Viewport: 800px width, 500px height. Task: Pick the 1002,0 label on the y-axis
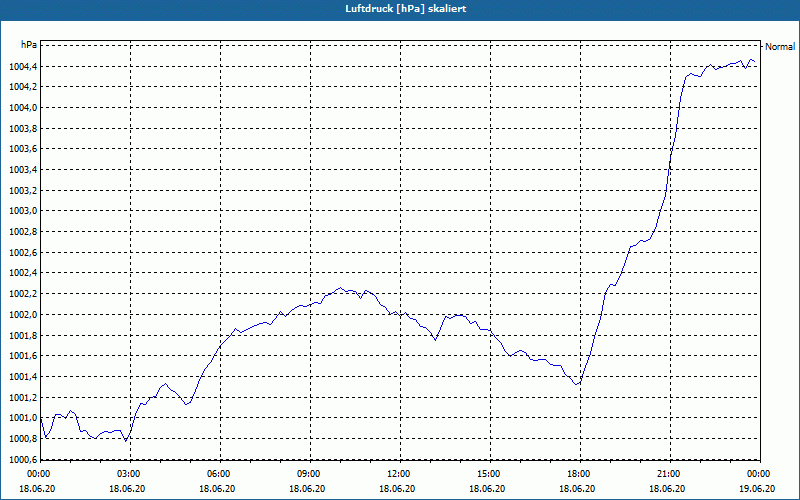(23, 314)
